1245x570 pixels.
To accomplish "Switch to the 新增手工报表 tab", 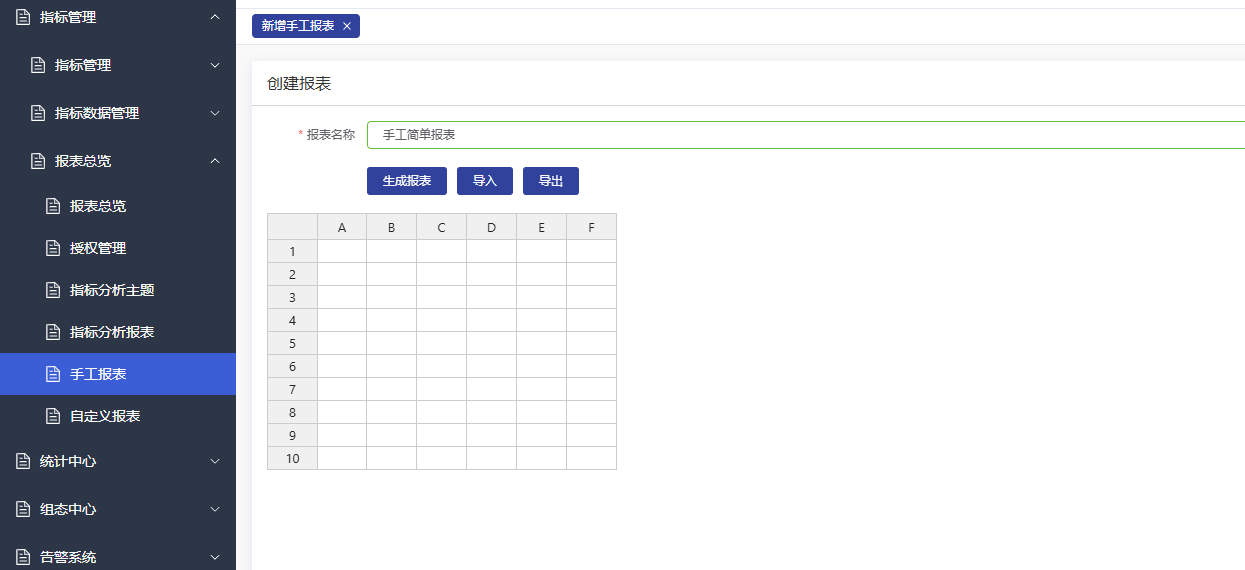I will tap(297, 26).
